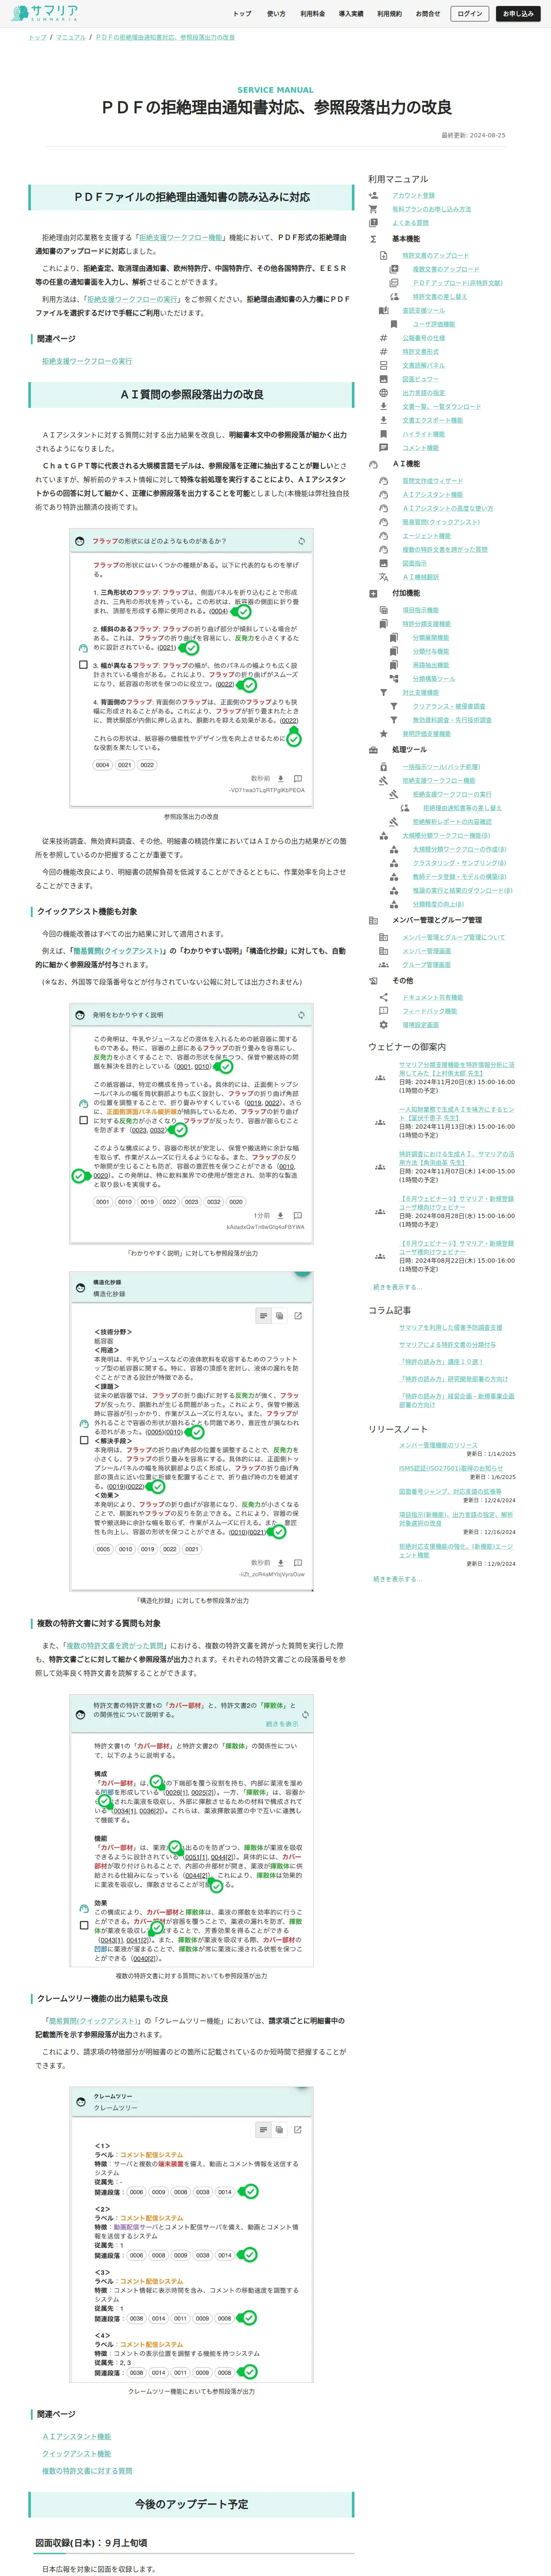Open sidebar link 簡易質問(クイックアシスト)
The width and height of the screenshot is (551, 2576).
(441, 522)
